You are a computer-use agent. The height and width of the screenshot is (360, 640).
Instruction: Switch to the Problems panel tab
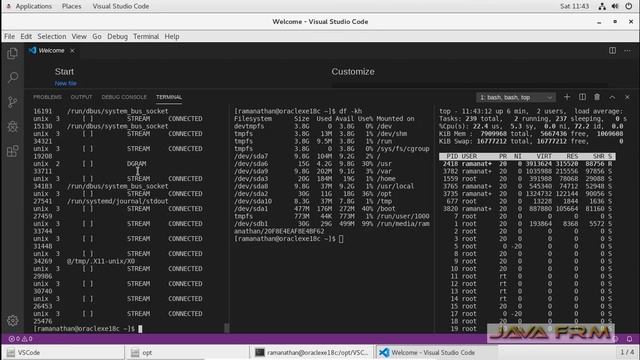point(47,97)
